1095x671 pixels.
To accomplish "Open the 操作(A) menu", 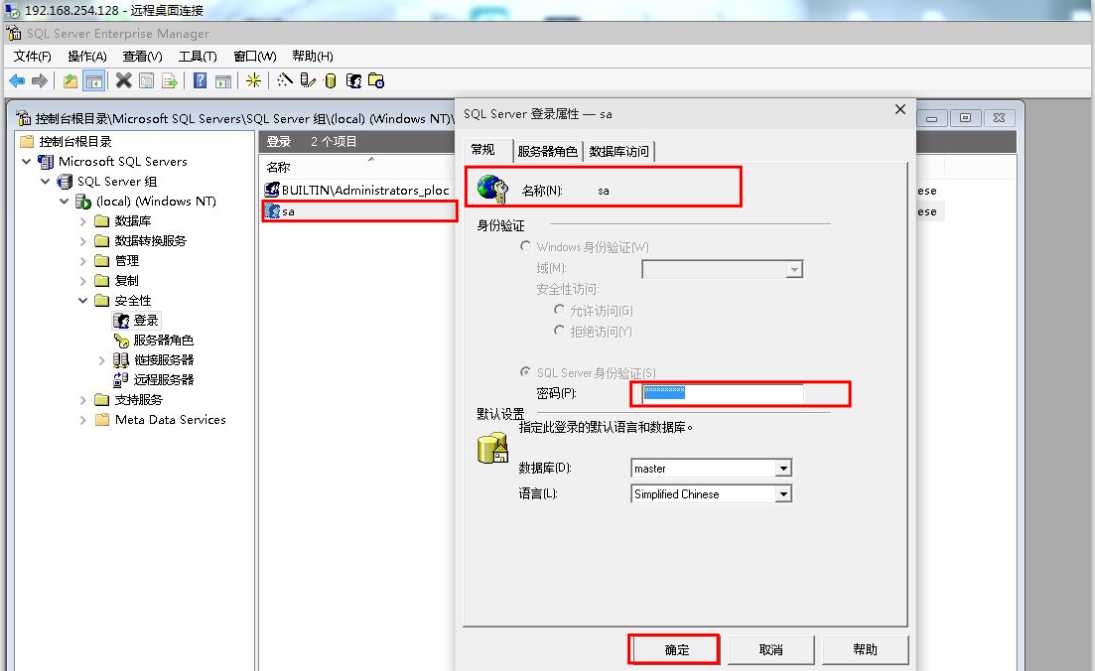I will 87,56.
